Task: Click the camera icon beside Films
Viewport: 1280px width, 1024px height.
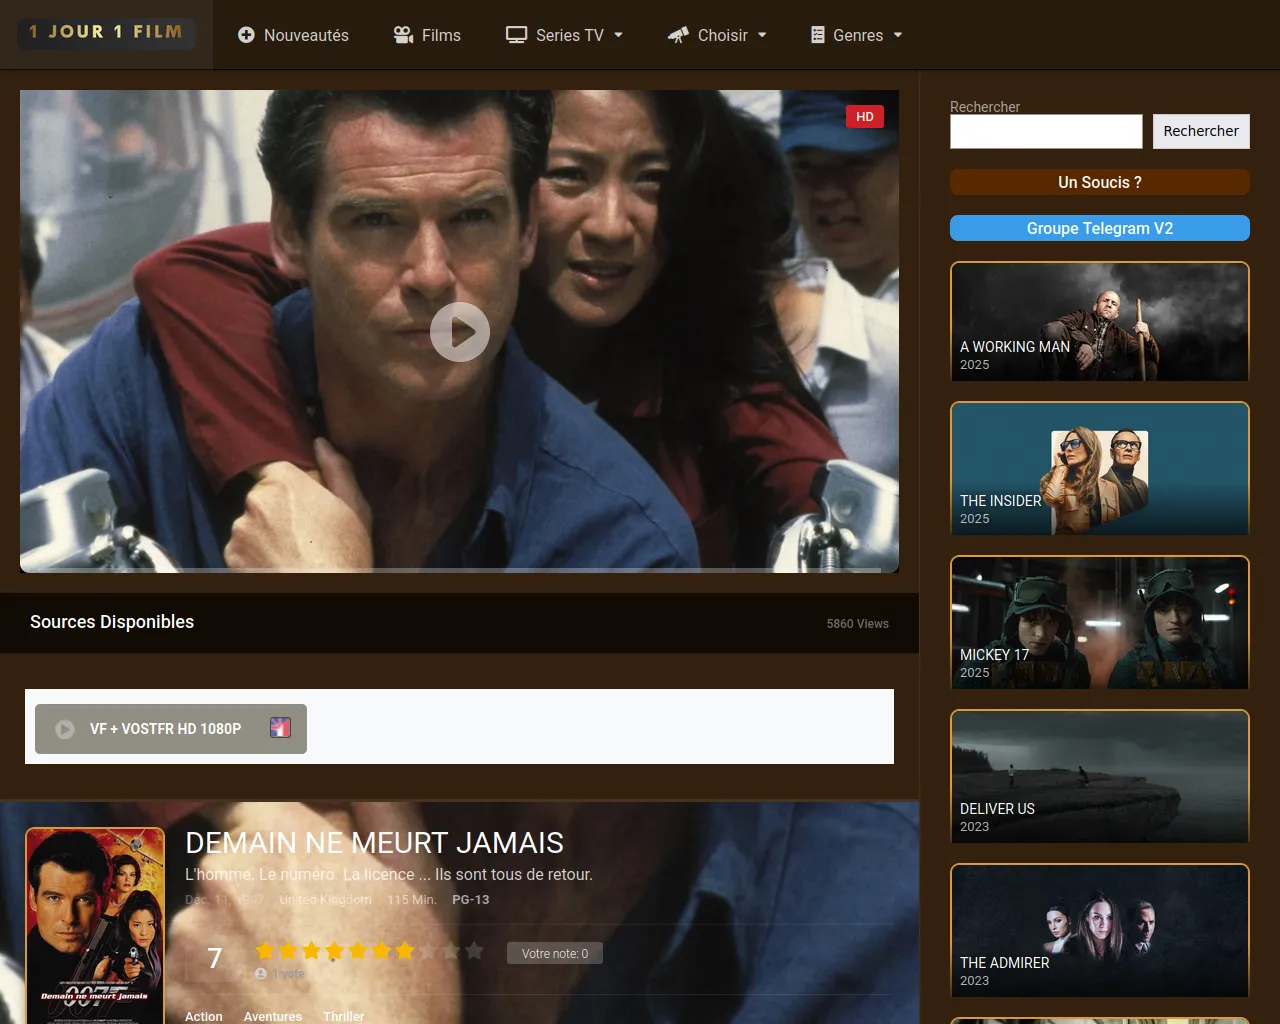Action: [x=403, y=35]
